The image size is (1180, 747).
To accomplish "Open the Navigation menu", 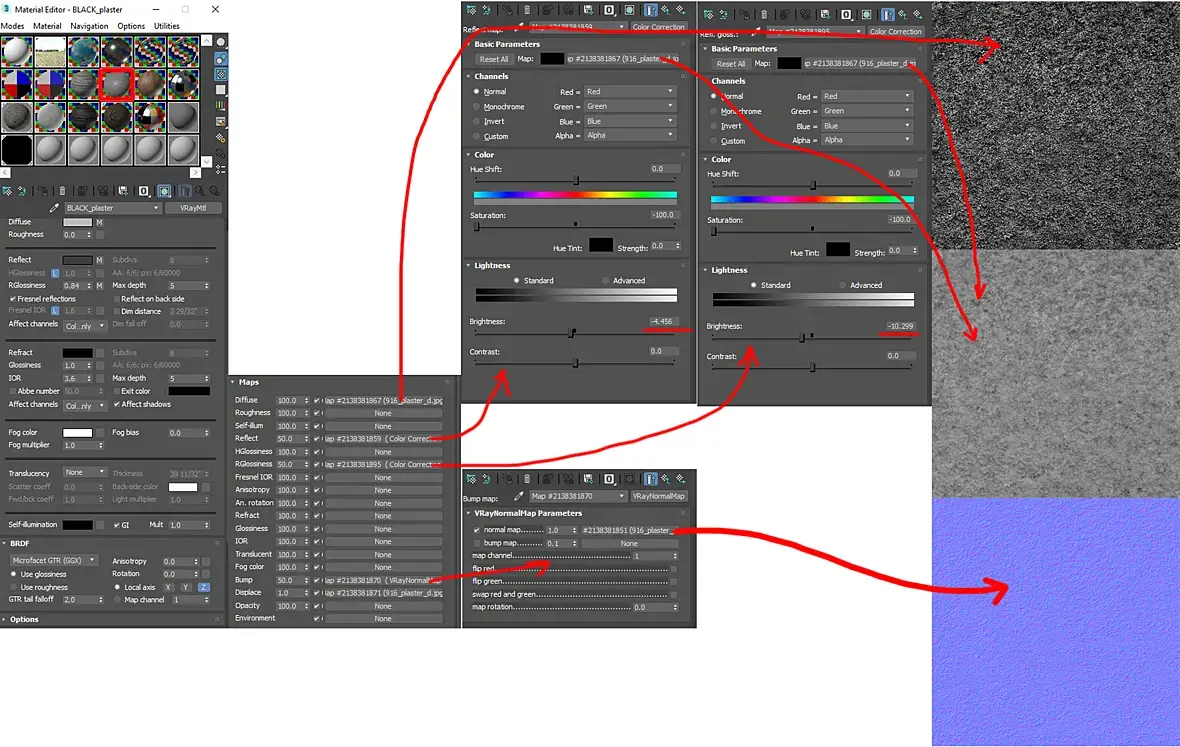I will (x=90, y=26).
